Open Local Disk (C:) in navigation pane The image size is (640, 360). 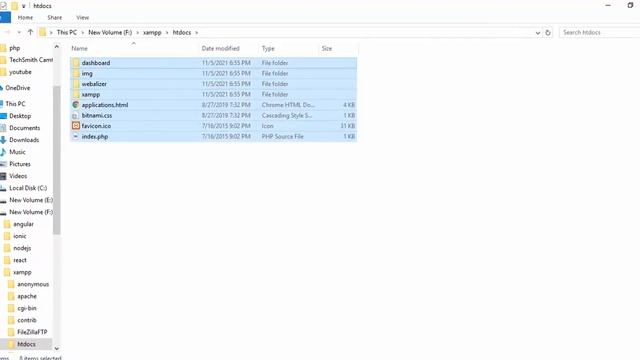point(28,188)
